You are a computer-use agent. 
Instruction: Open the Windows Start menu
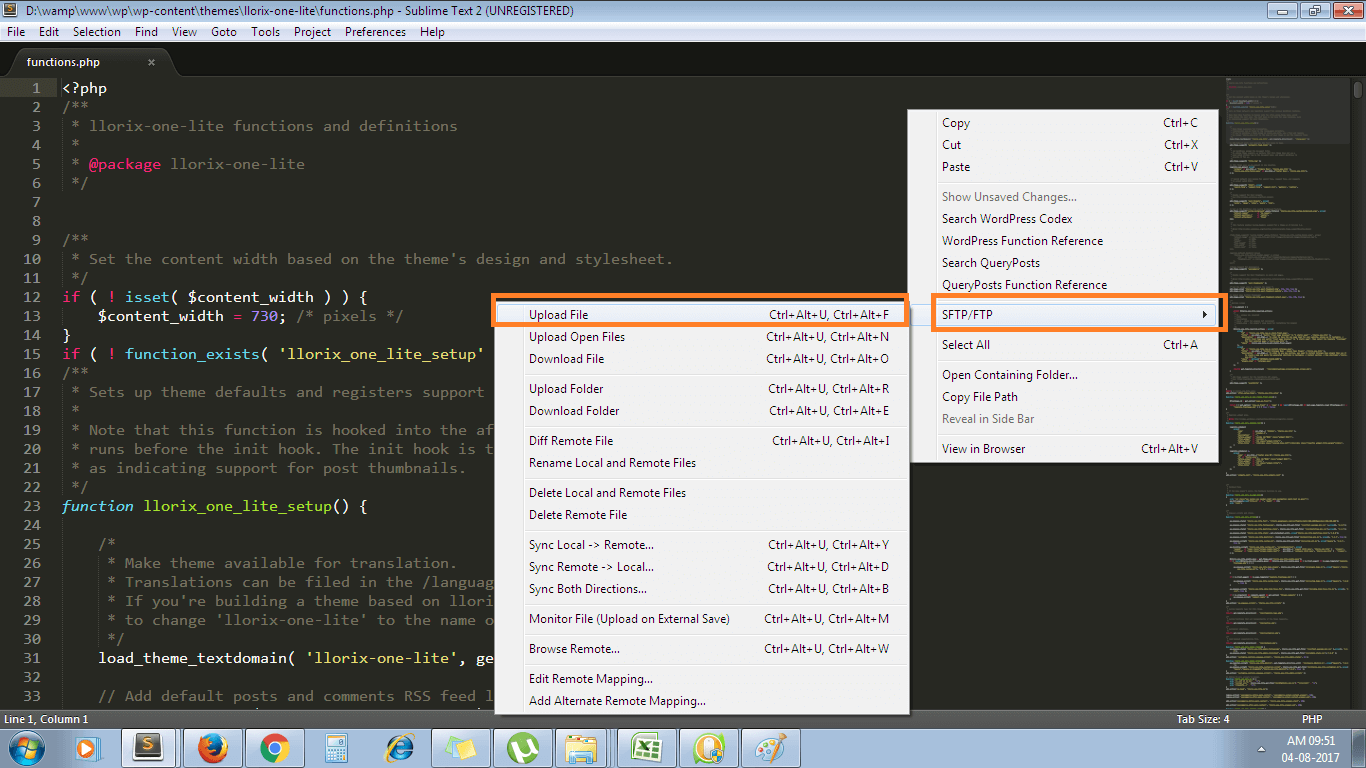coord(25,748)
